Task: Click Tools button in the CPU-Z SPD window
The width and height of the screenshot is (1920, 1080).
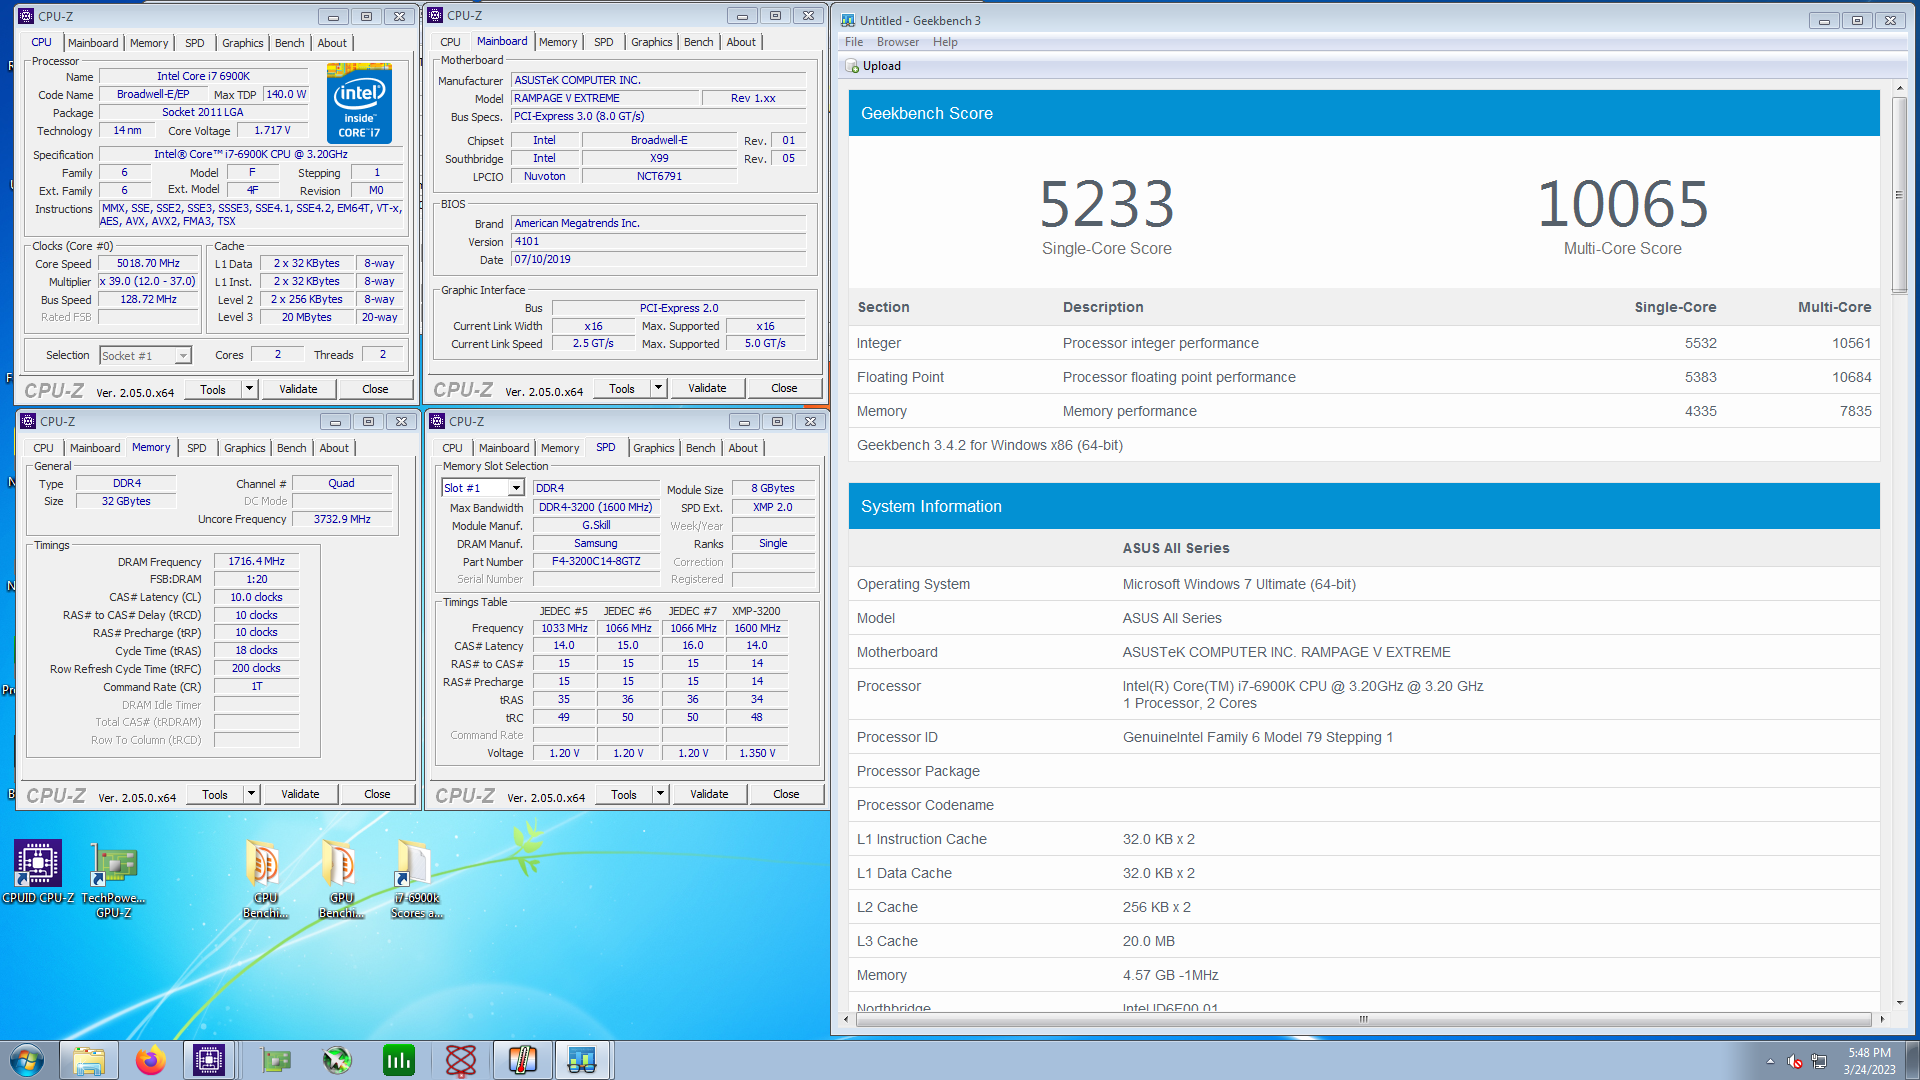Action: tap(624, 794)
